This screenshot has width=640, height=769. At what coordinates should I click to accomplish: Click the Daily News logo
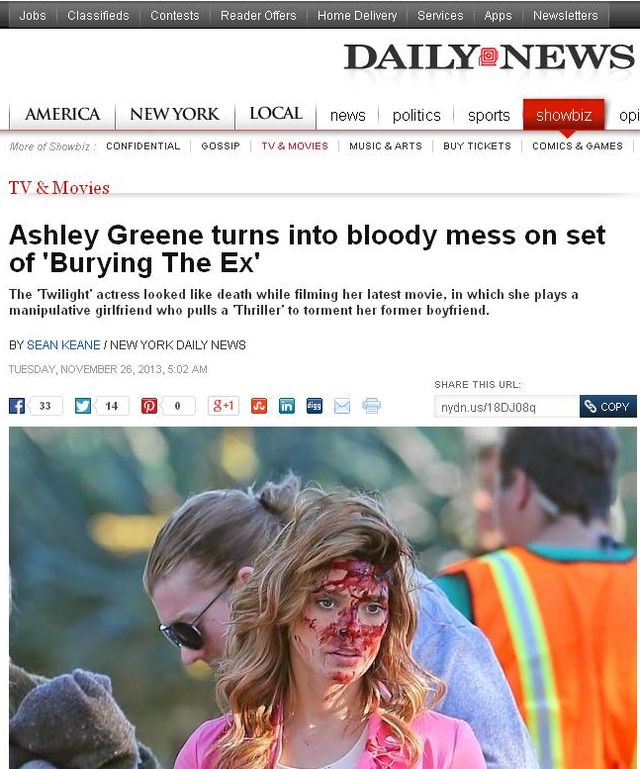pyautogui.click(x=489, y=57)
